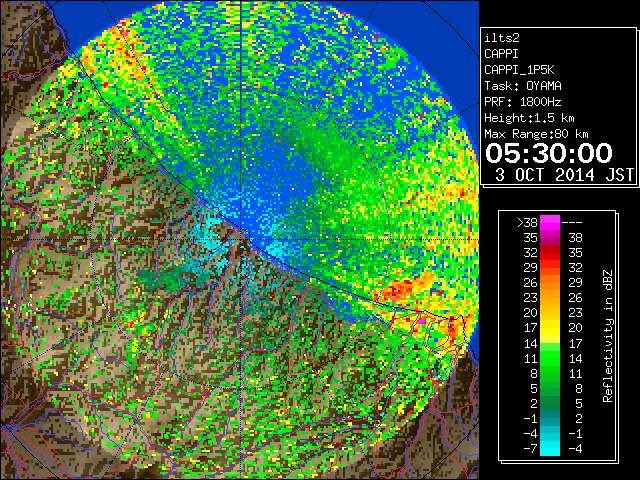The width and height of the screenshot is (640, 480).
Task: Click the ">38" legend label
Action: pyautogui.click(x=527, y=223)
